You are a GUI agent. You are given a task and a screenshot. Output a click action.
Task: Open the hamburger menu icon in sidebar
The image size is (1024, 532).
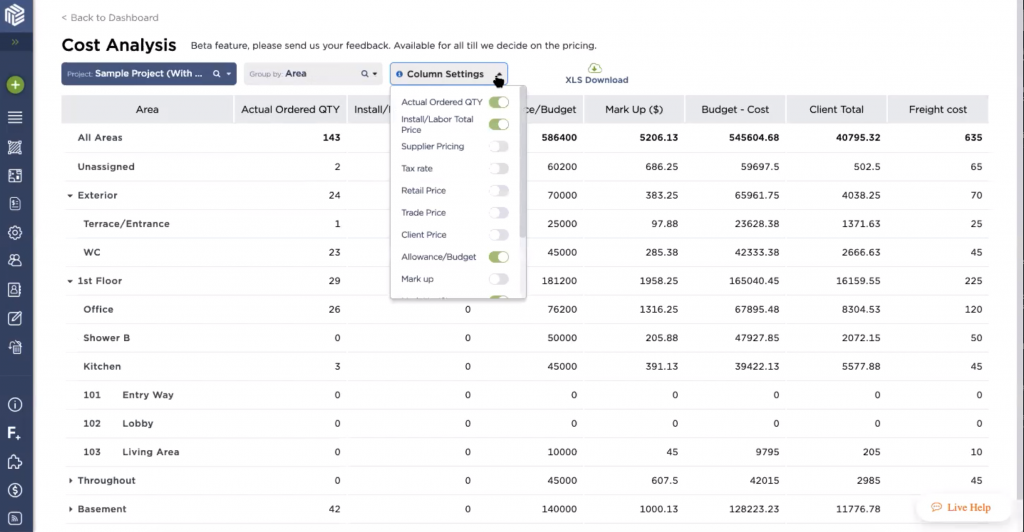[x=15, y=117]
